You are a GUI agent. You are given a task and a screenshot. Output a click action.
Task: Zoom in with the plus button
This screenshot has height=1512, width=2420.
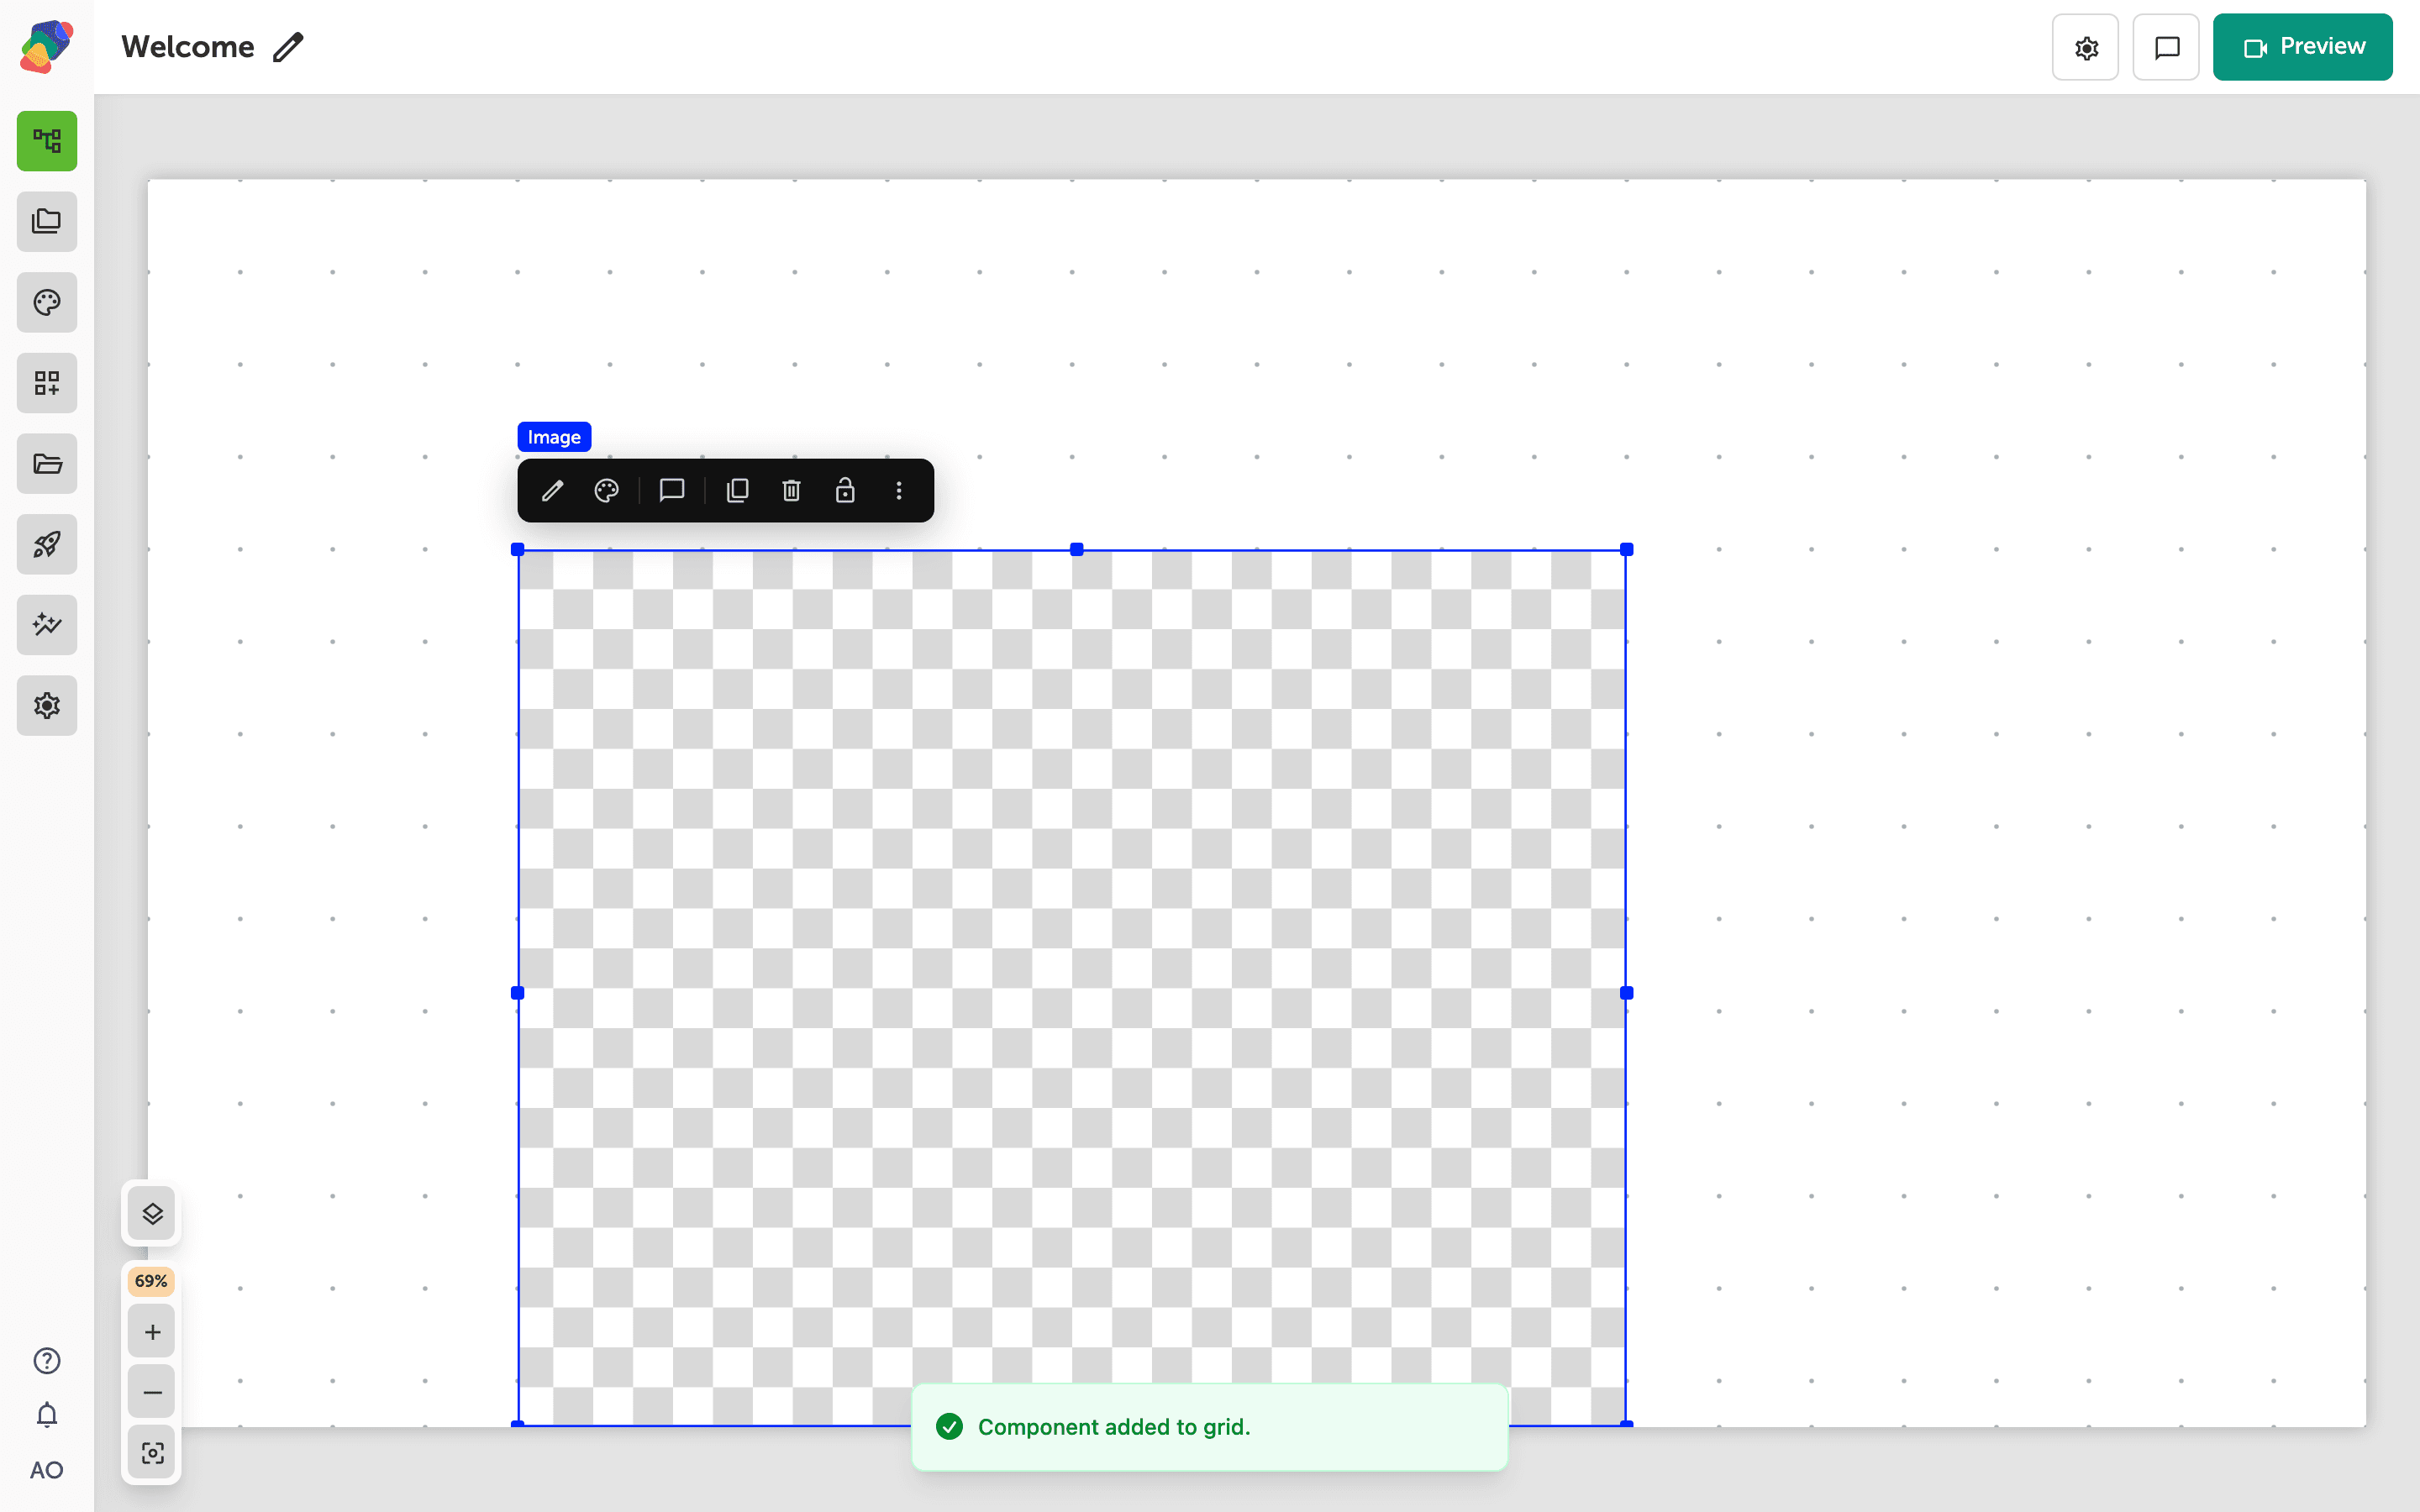click(152, 1332)
